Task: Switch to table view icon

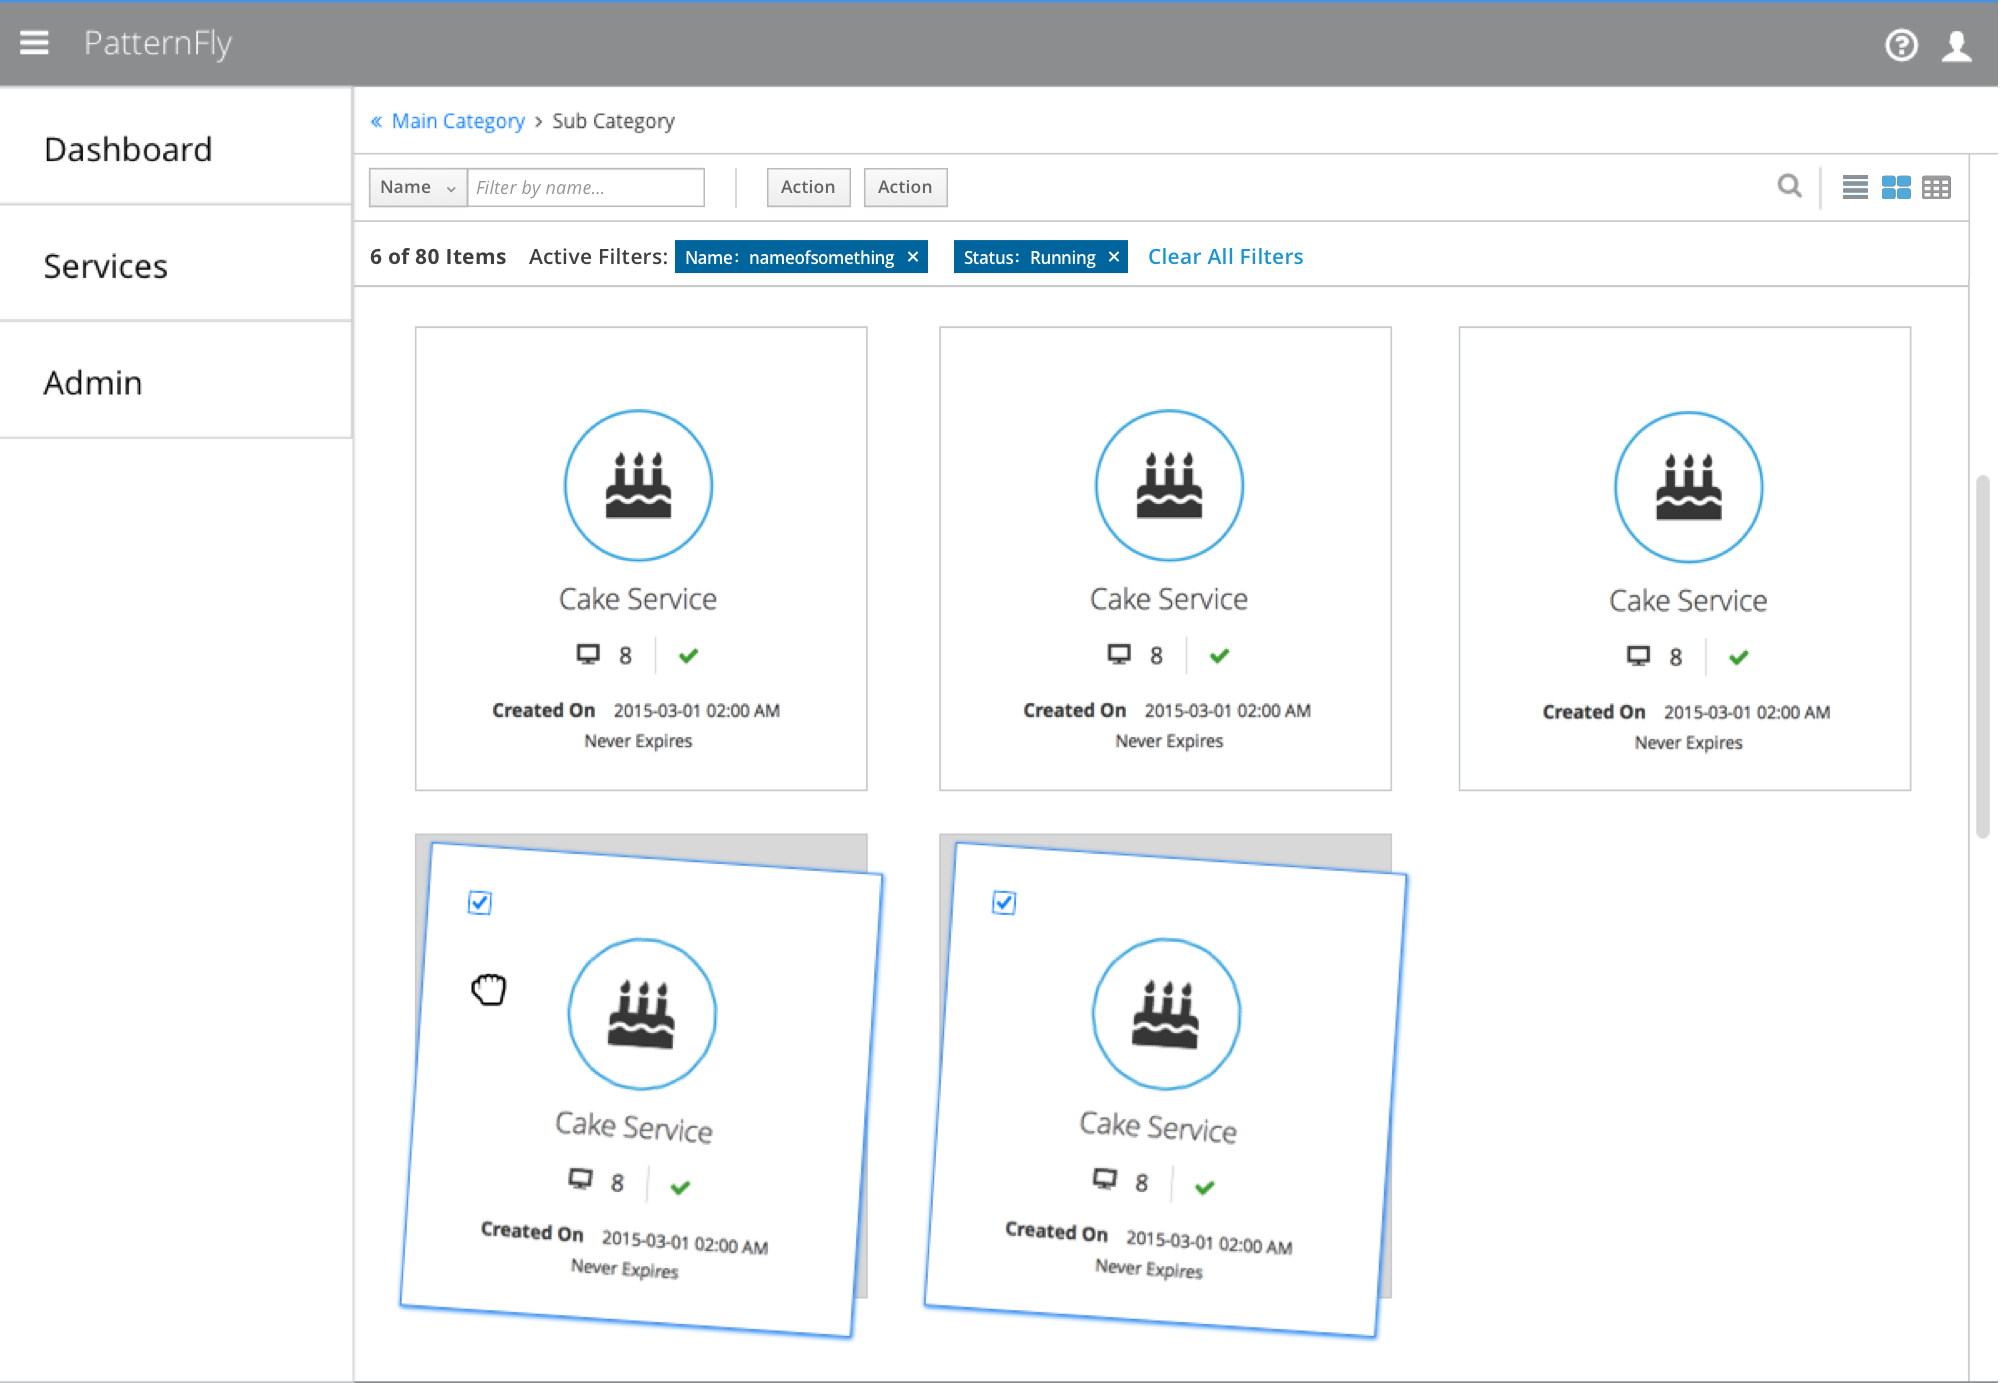Action: click(1937, 187)
